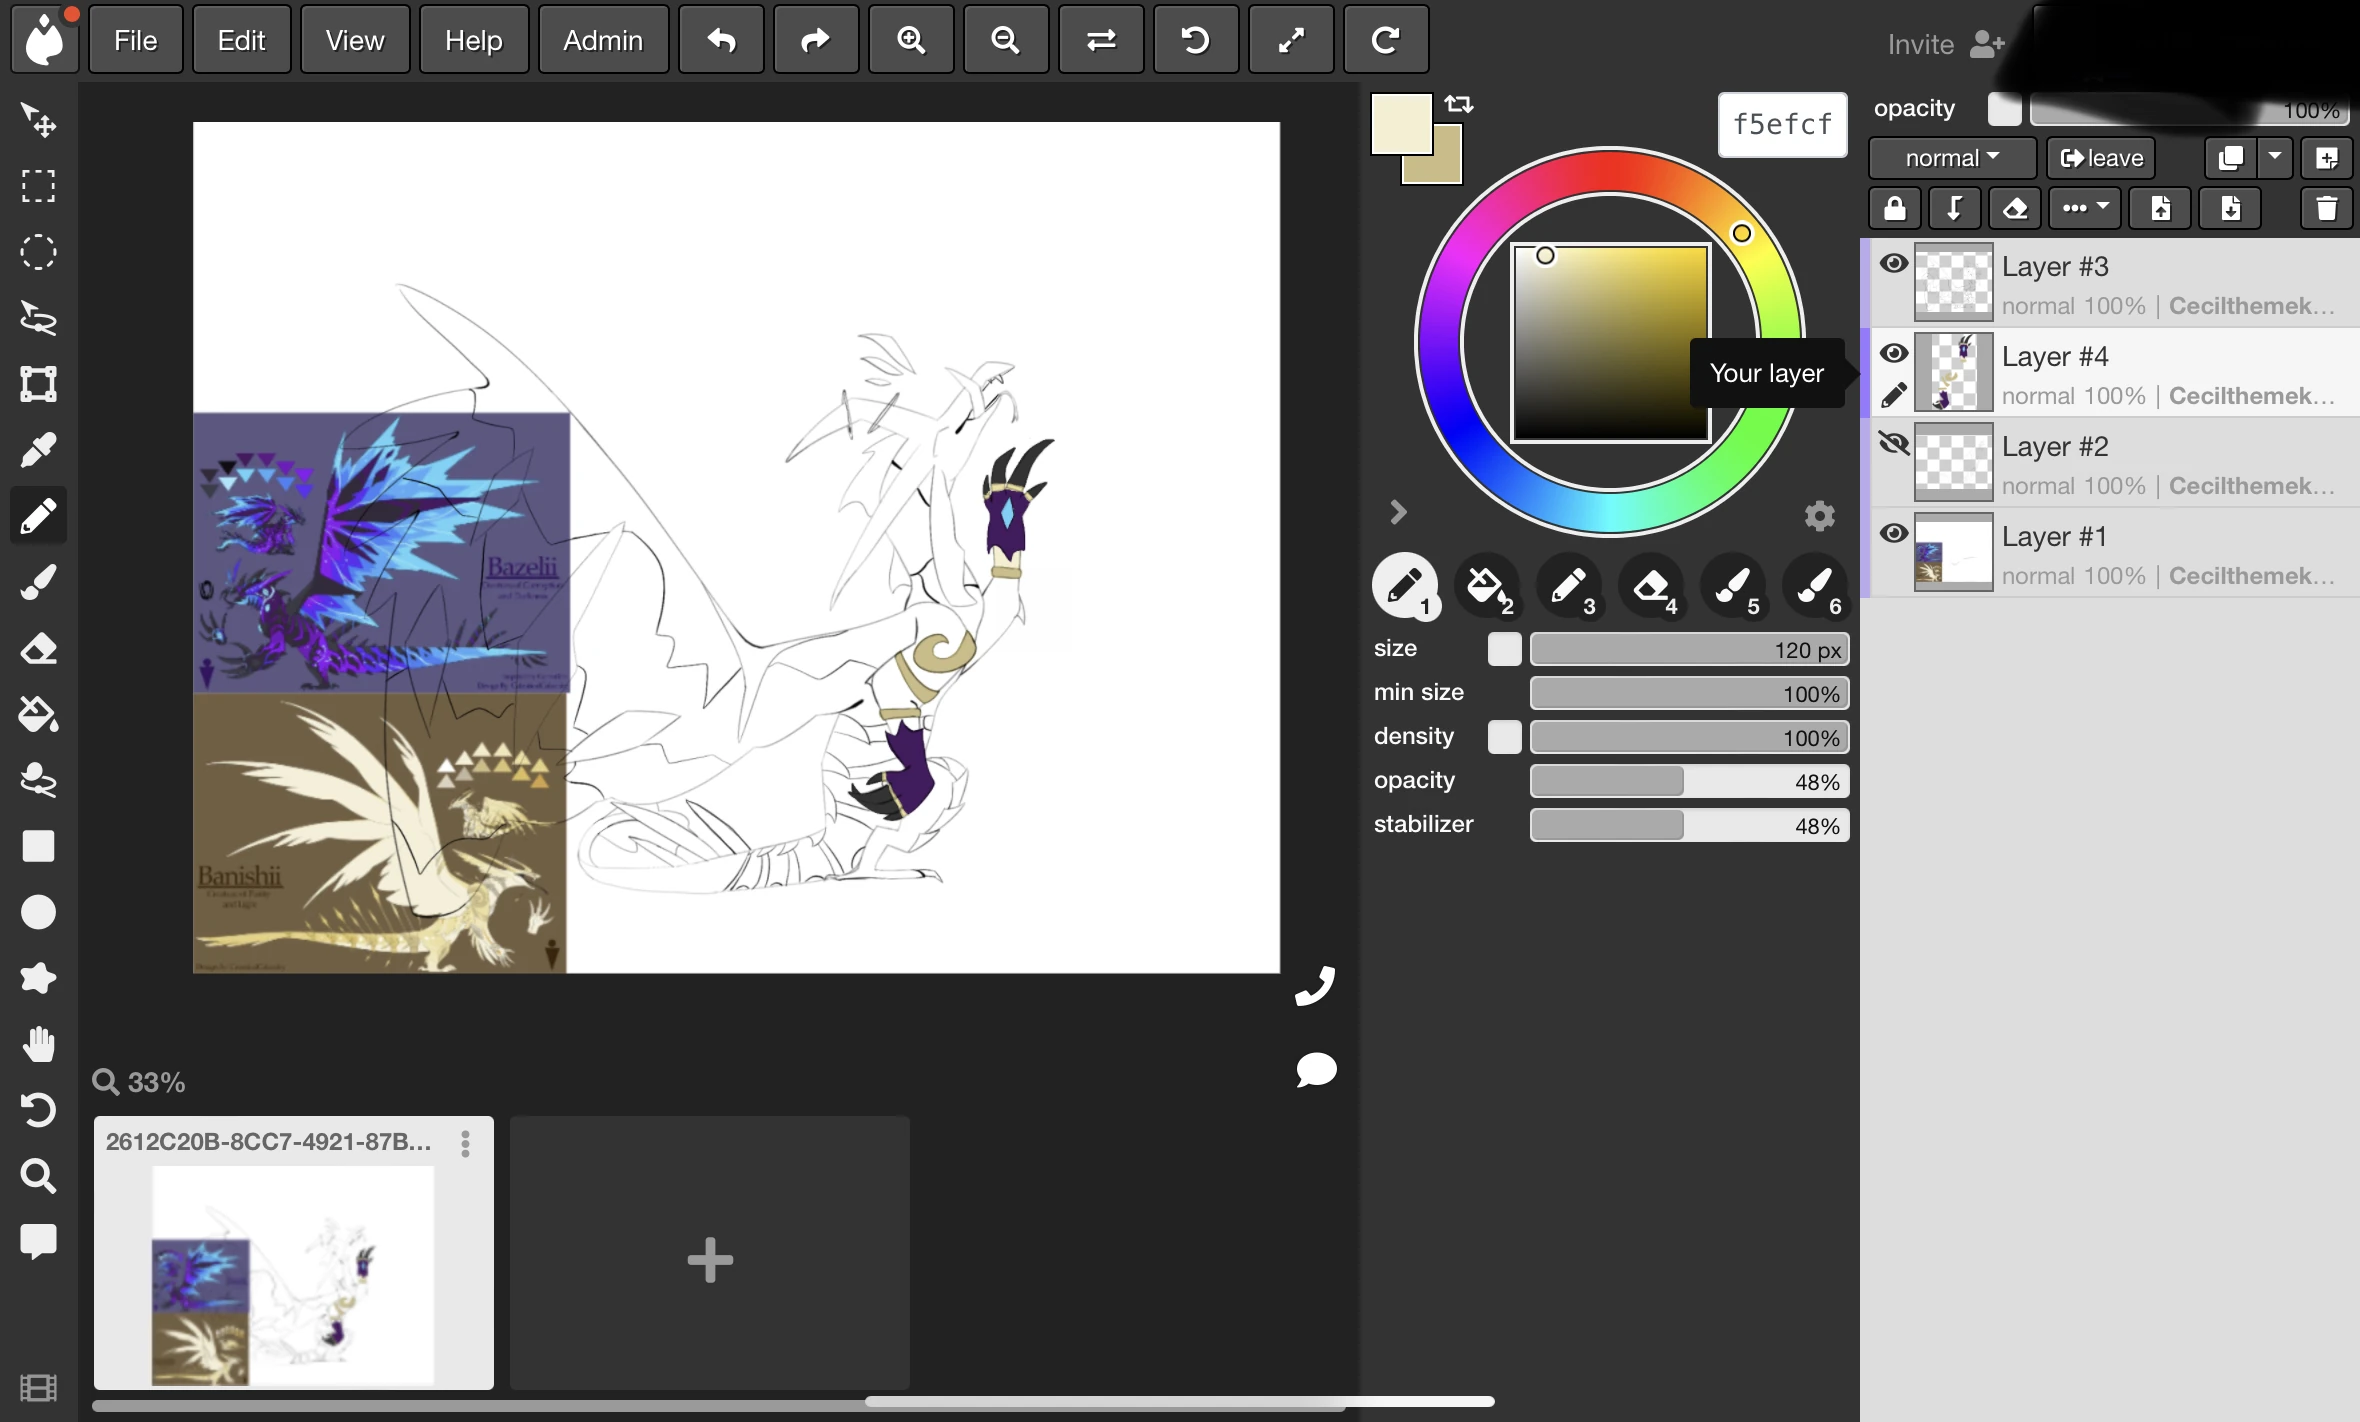Click the leave button
The width and height of the screenshot is (2360, 1422).
pyautogui.click(x=2099, y=157)
